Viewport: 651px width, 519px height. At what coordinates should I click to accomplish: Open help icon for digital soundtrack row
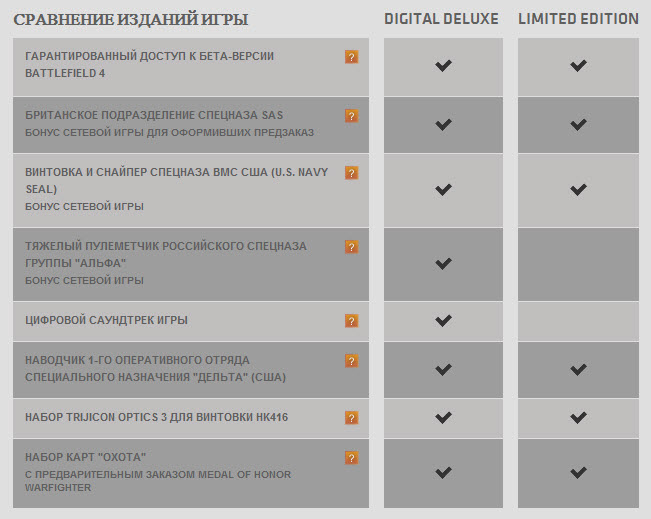tap(351, 321)
